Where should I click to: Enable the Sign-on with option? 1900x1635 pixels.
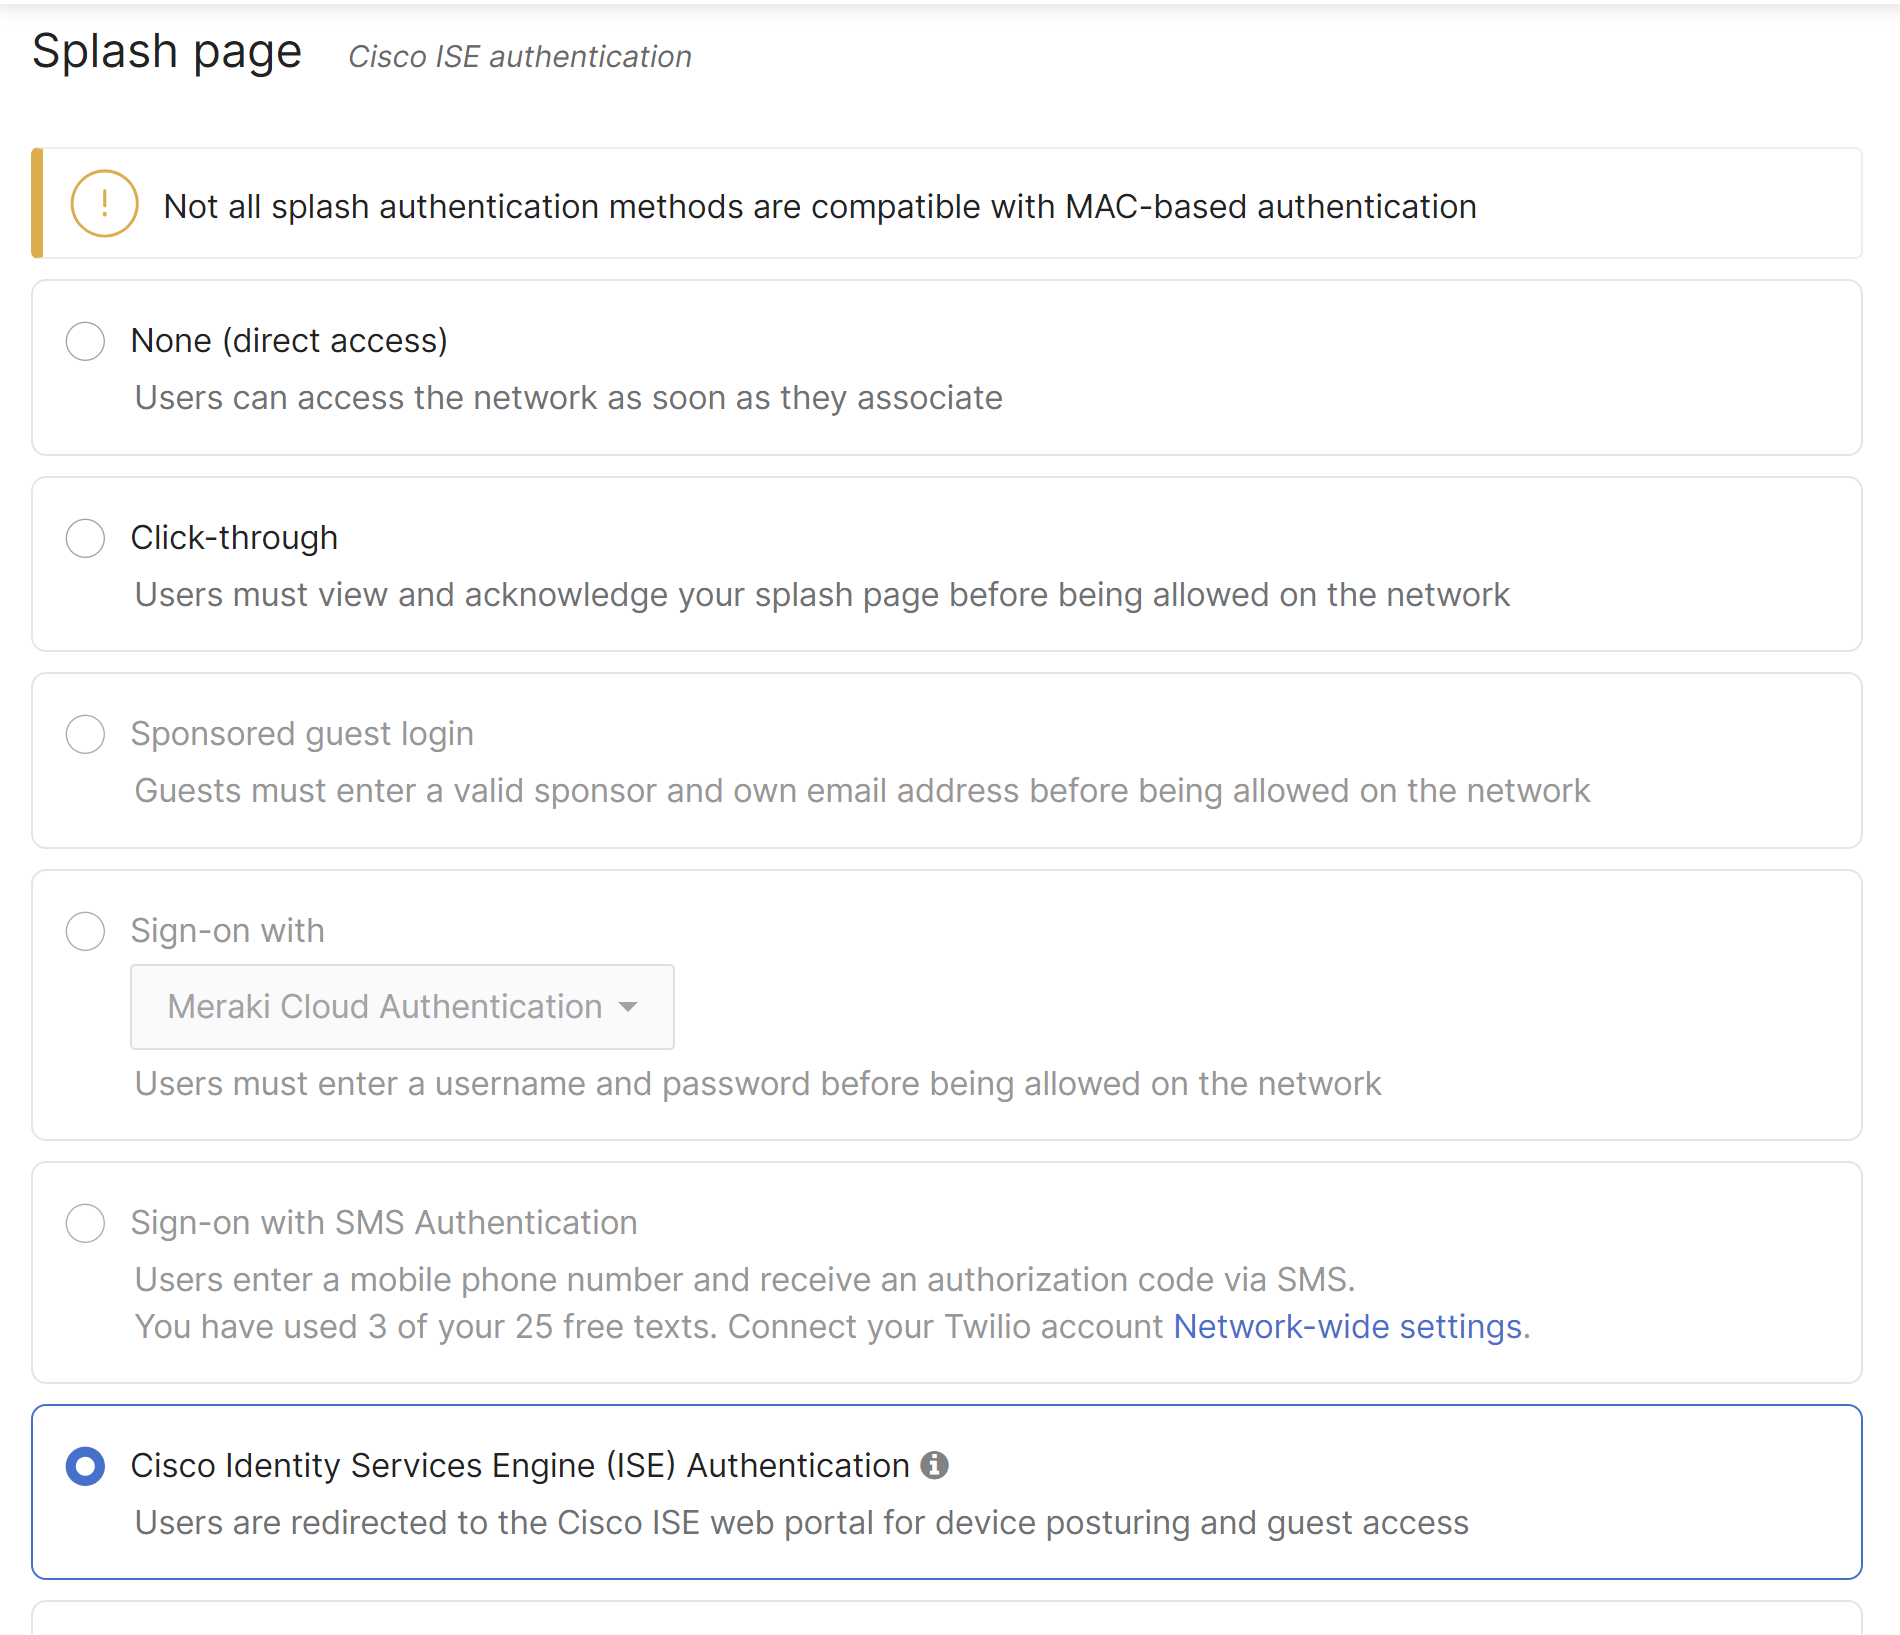coord(85,931)
